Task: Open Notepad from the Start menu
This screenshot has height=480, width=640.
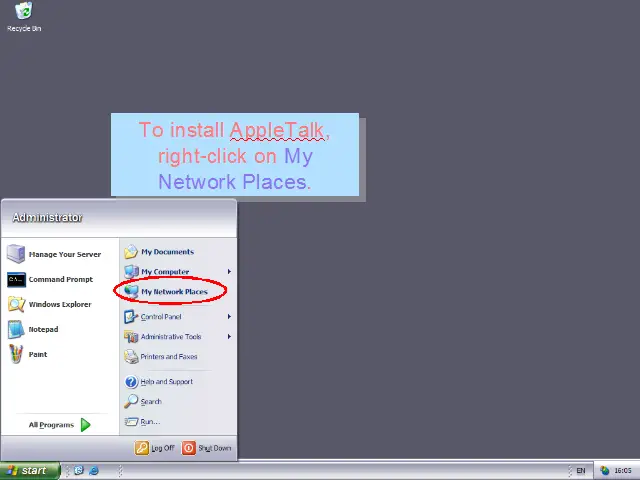Action: tap(16, 329)
